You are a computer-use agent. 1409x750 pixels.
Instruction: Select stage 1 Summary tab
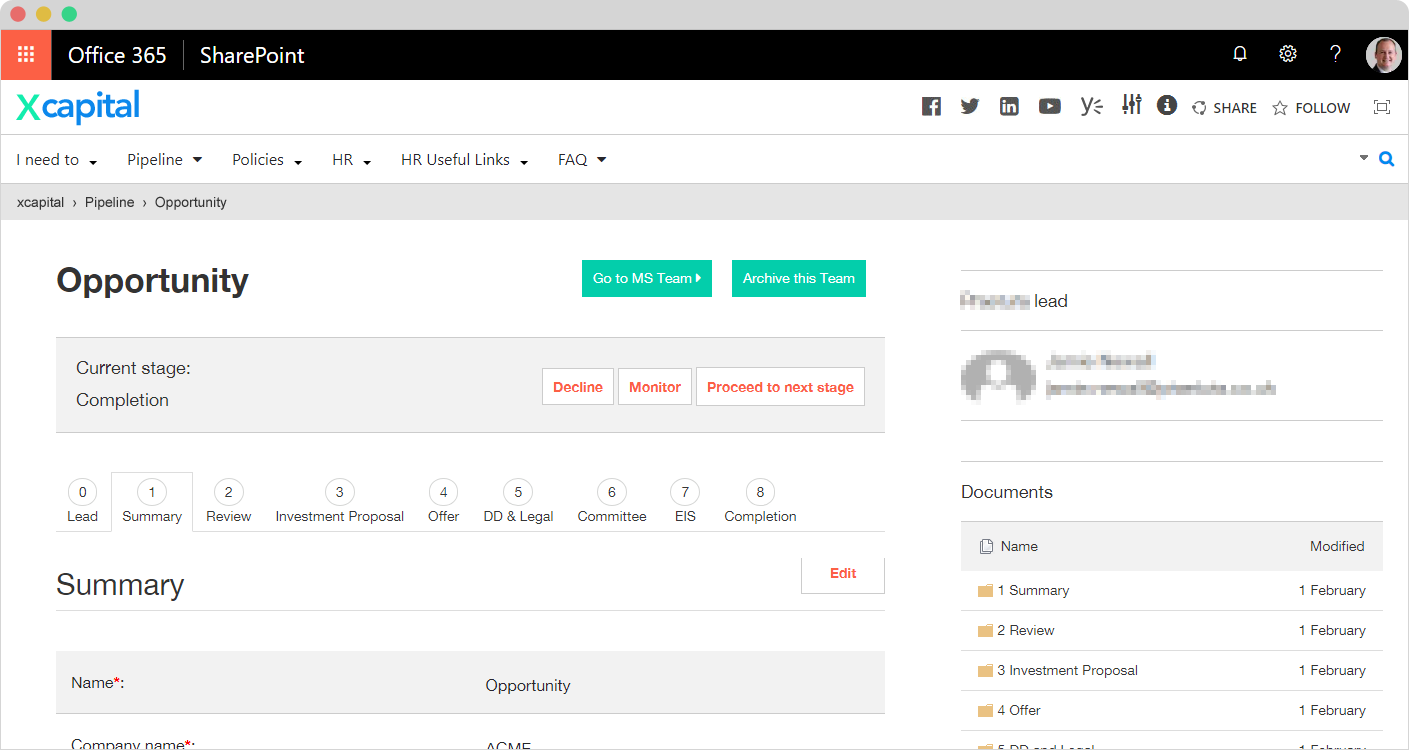tap(152, 502)
